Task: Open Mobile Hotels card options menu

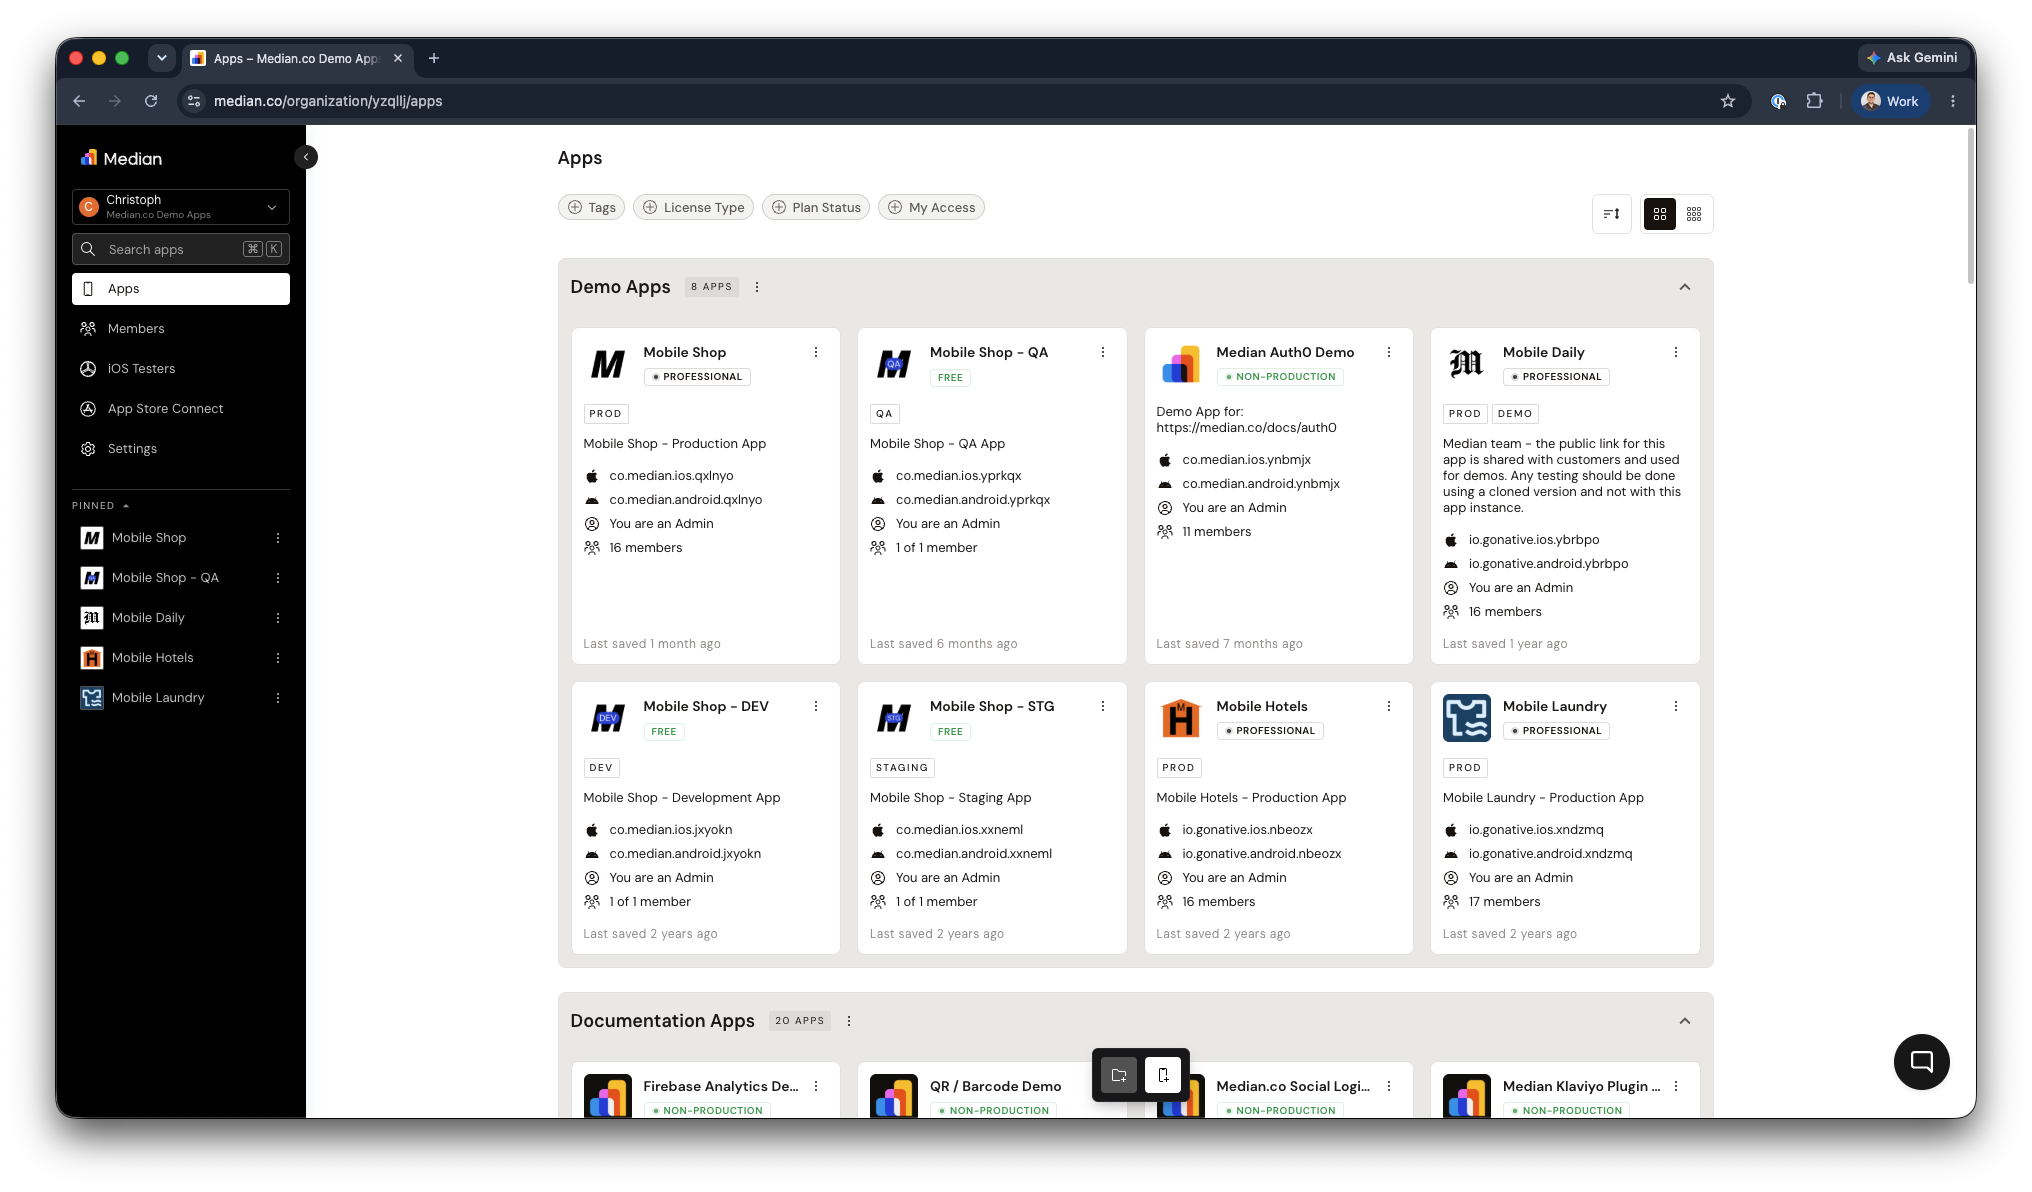Action: [1389, 706]
